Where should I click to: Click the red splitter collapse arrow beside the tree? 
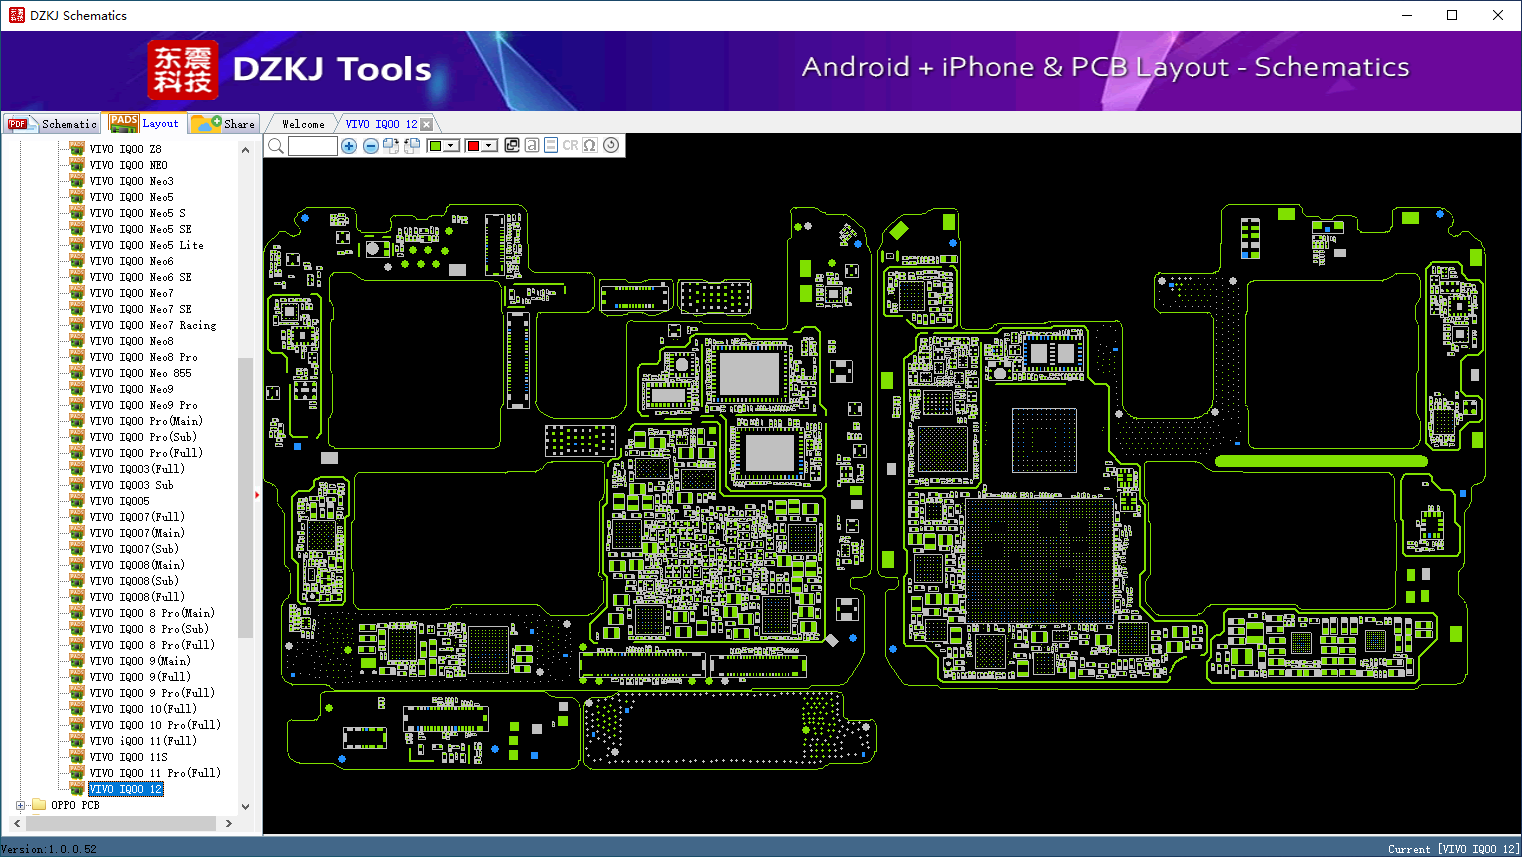[x=257, y=494]
